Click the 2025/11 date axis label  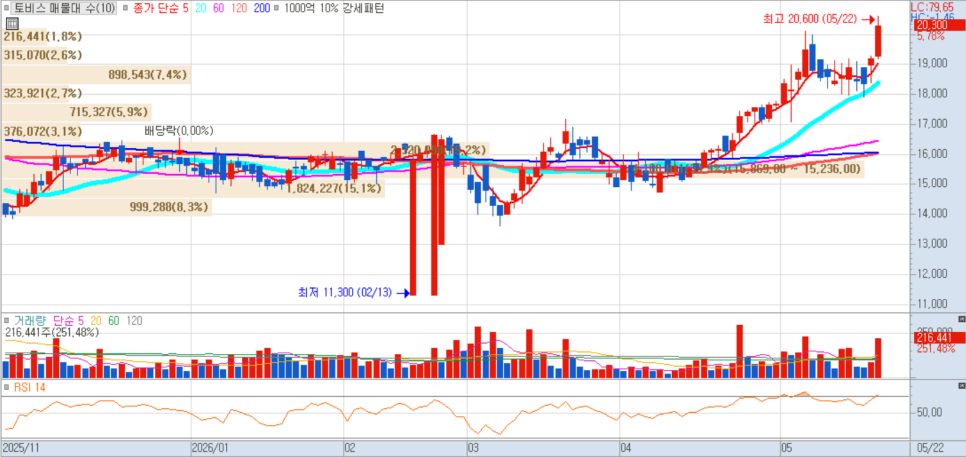(20, 448)
